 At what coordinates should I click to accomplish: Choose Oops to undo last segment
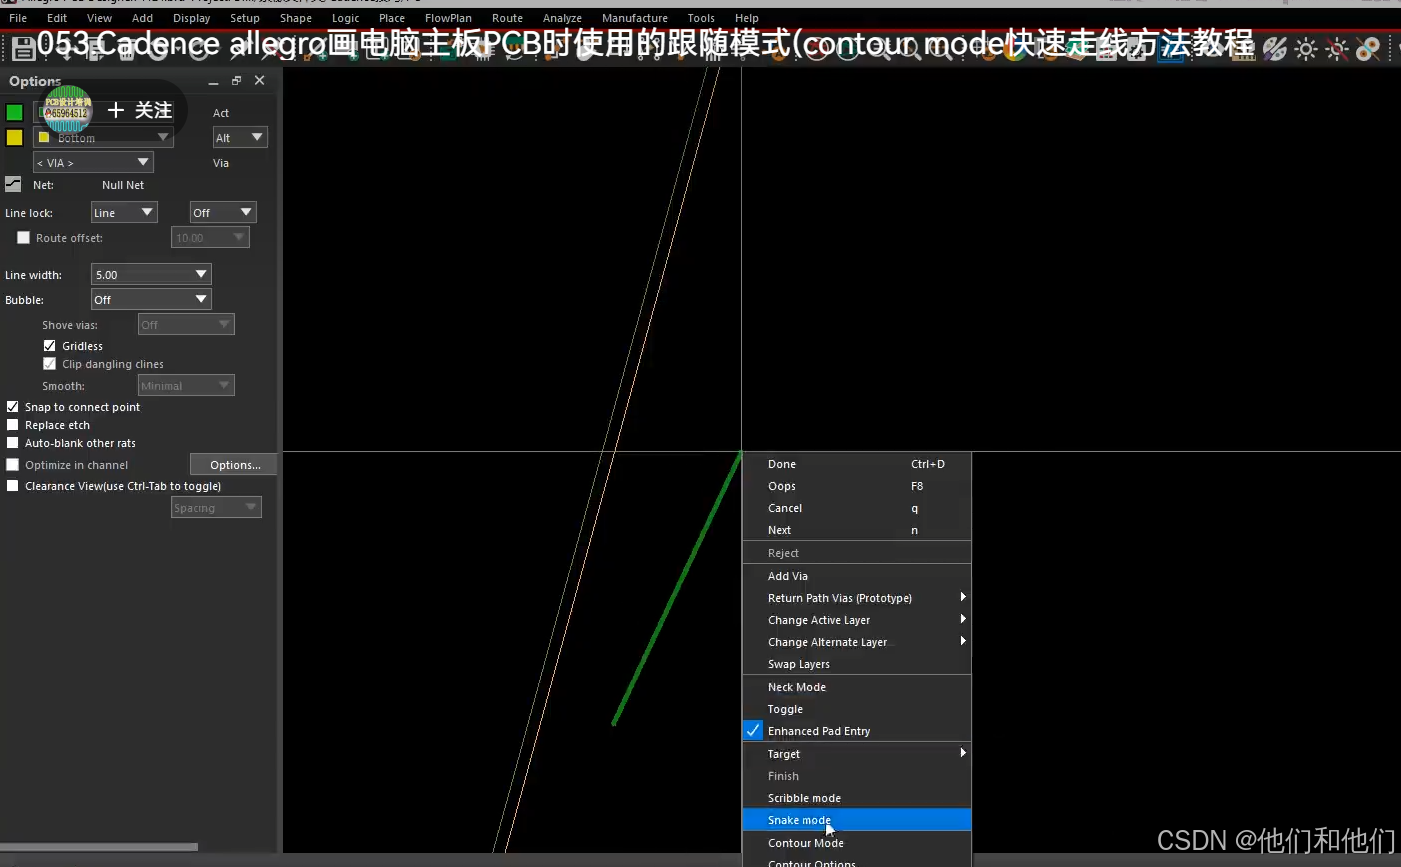pyautogui.click(x=857, y=486)
